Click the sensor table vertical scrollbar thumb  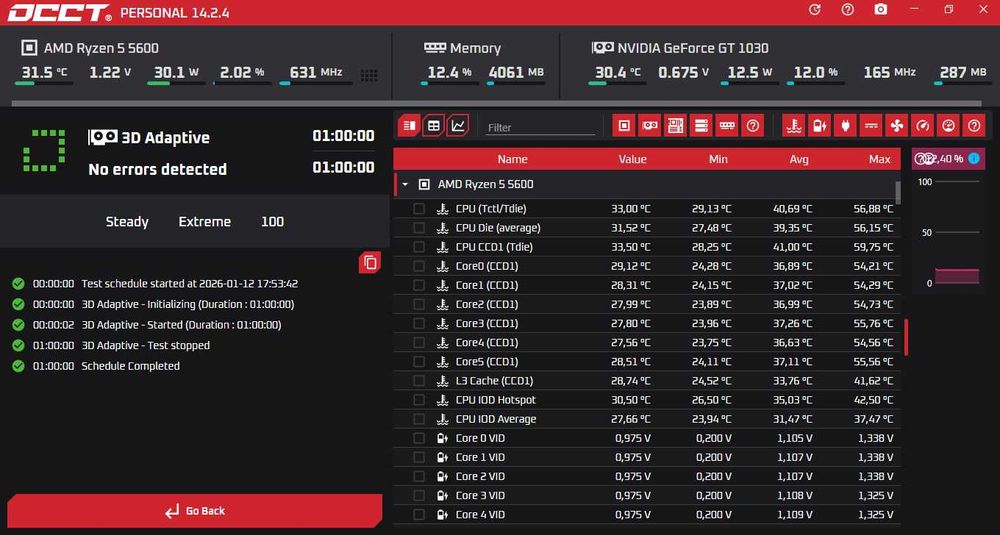(x=898, y=193)
